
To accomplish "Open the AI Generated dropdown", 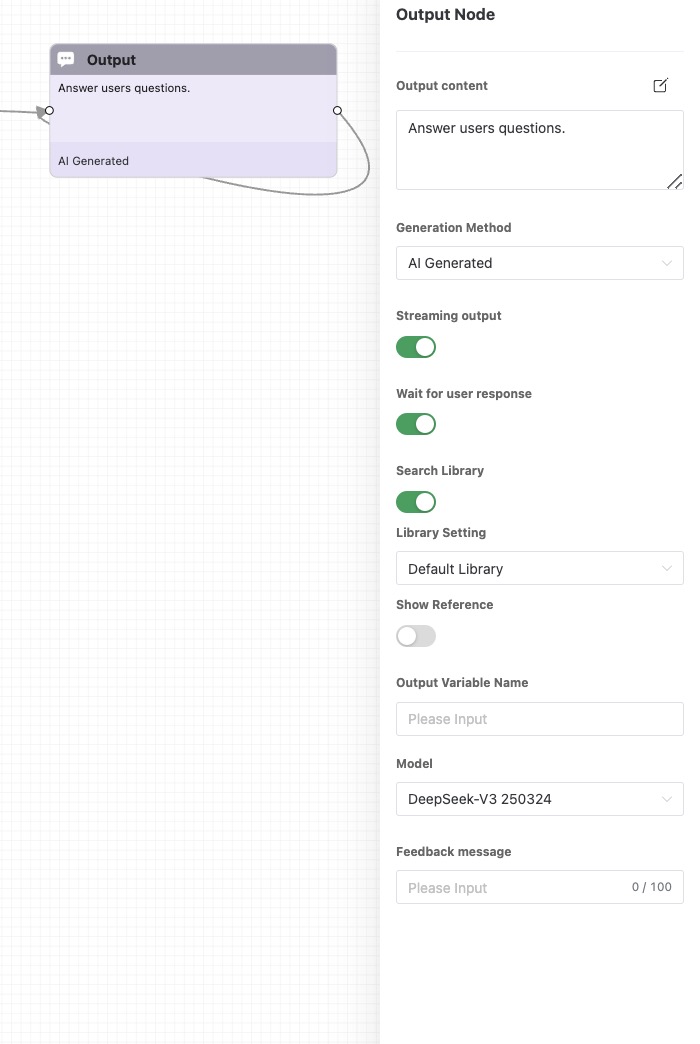I will tap(539, 263).
